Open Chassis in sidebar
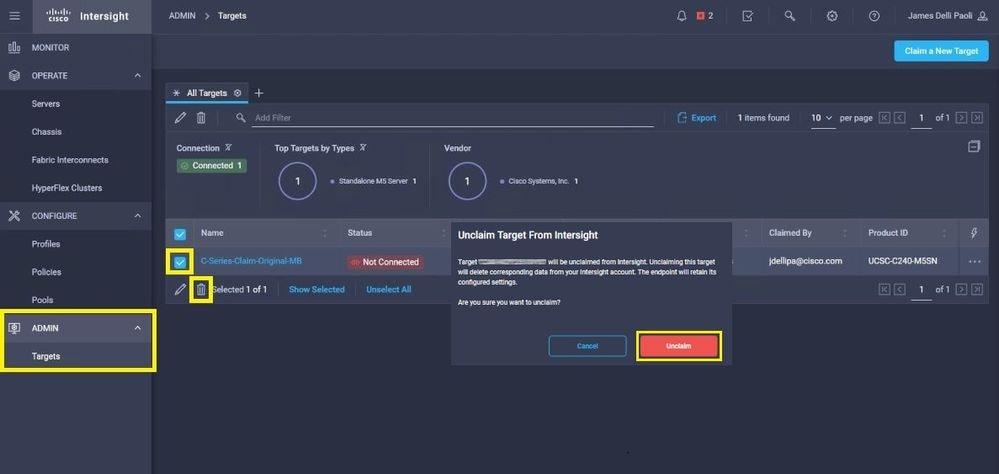This screenshot has width=999, height=474. pos(47,132)
